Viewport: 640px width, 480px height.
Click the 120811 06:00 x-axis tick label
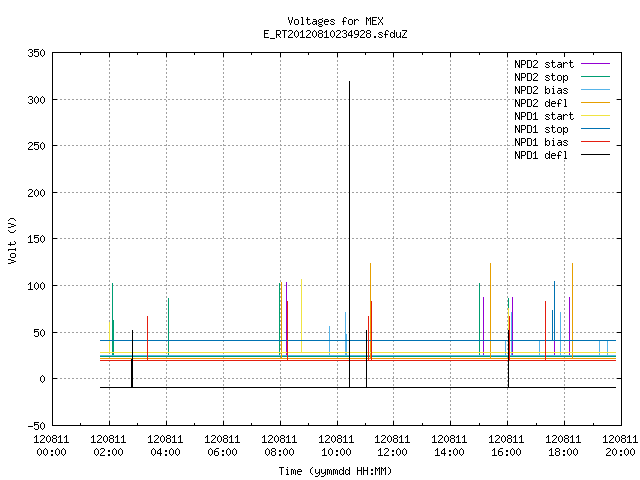(x=222, y=446)
